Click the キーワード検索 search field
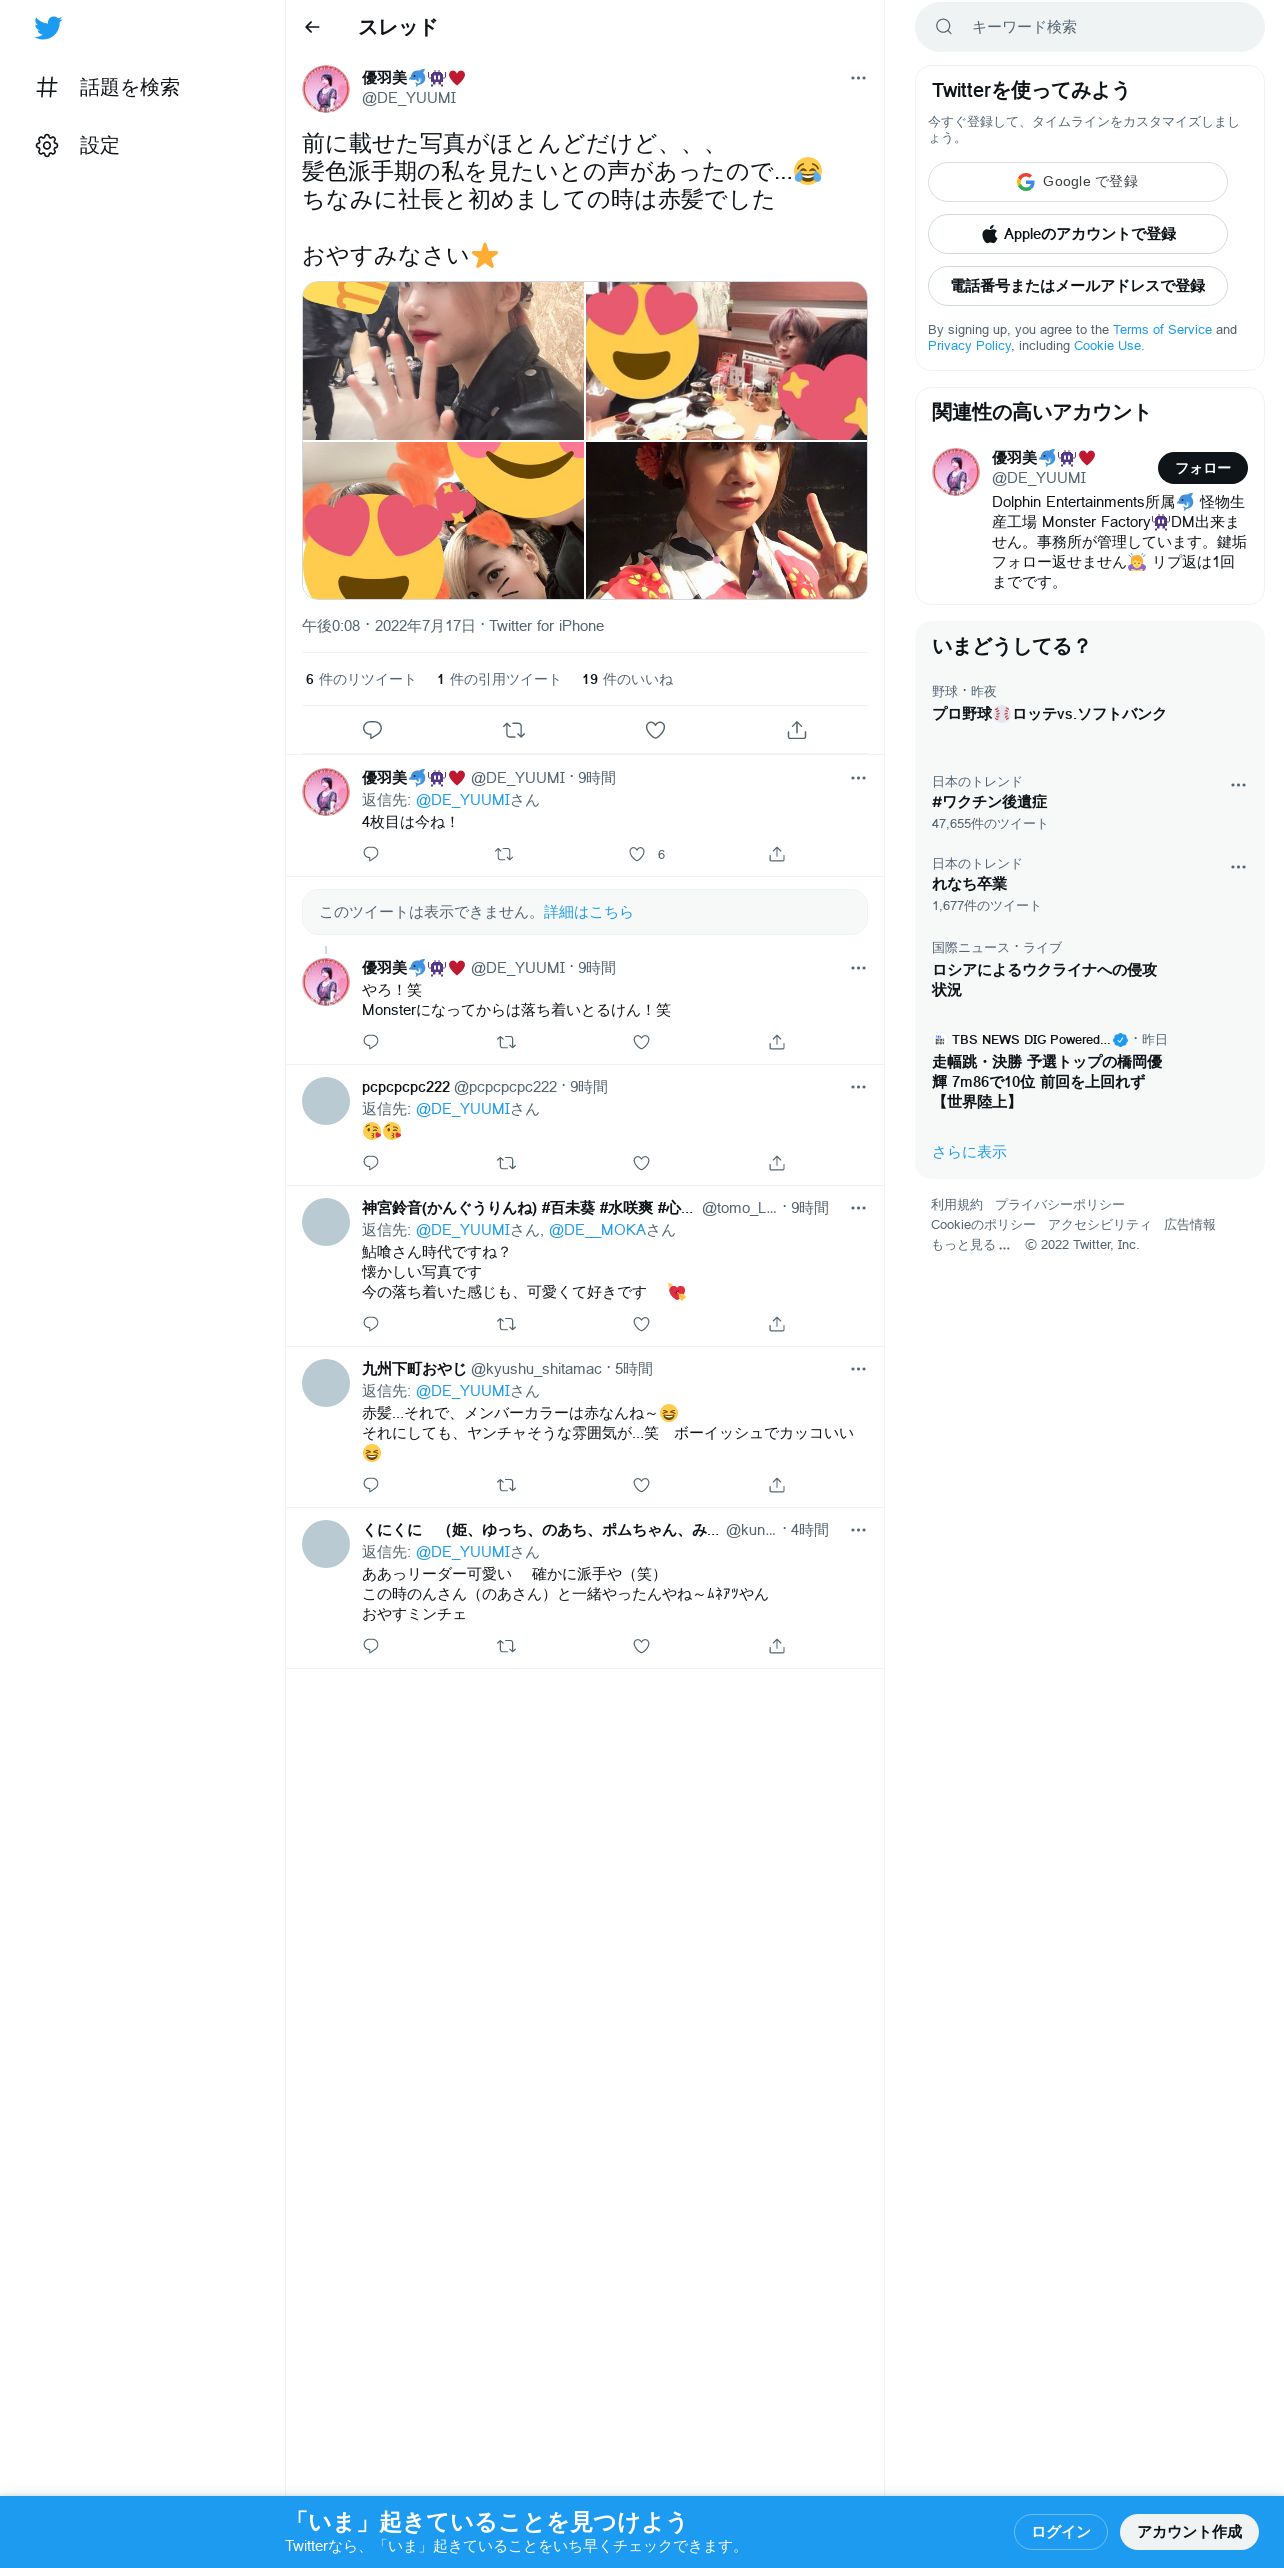This screenshot has width=1284, height=2568. pyautogui.click(x=1090, y=27)
